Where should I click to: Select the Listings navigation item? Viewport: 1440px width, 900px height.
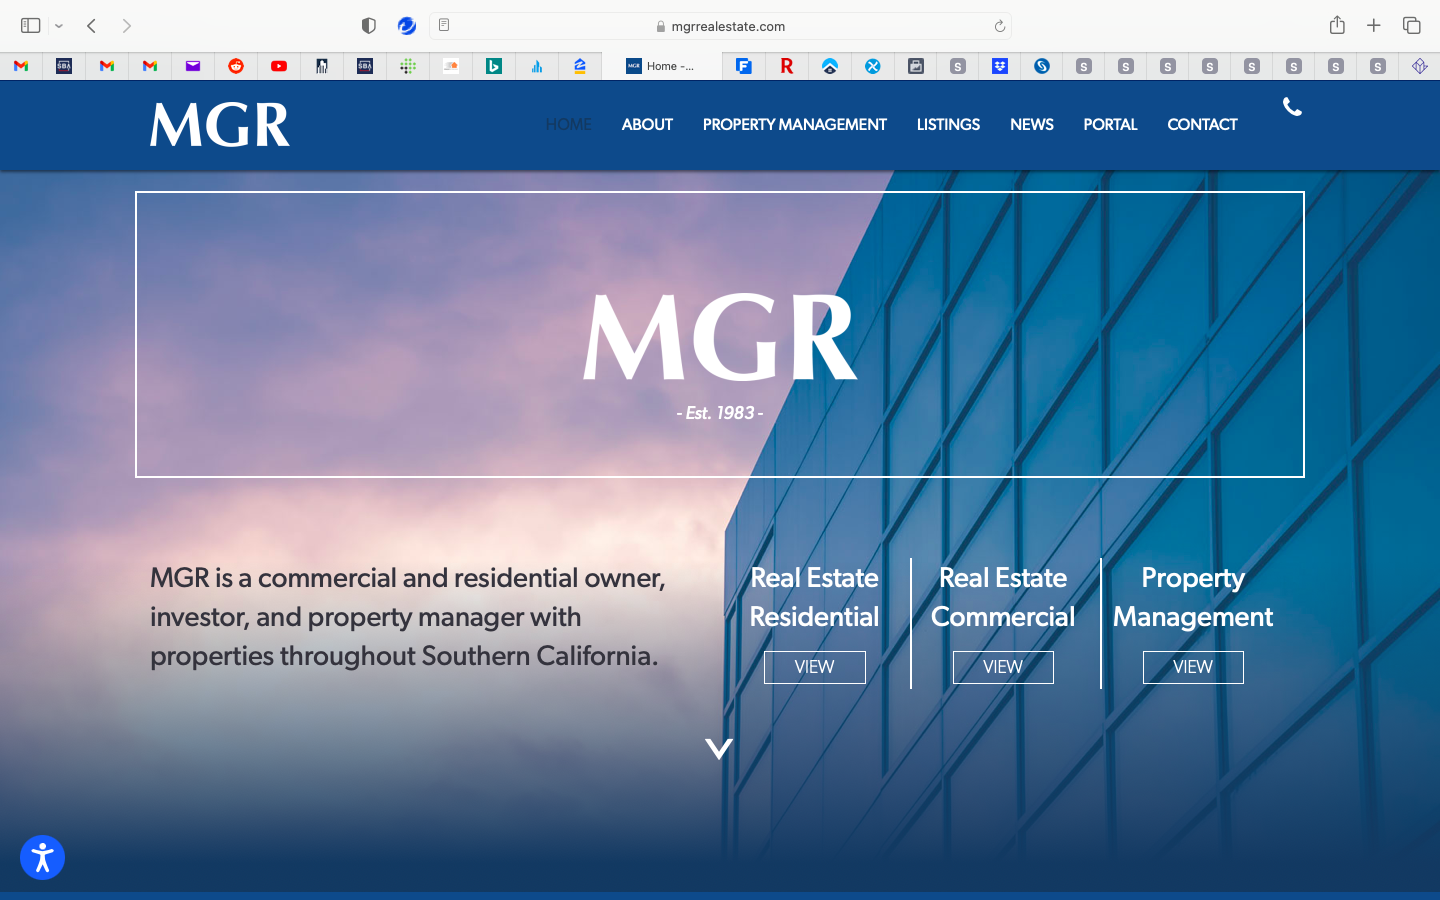click(948, 125)
